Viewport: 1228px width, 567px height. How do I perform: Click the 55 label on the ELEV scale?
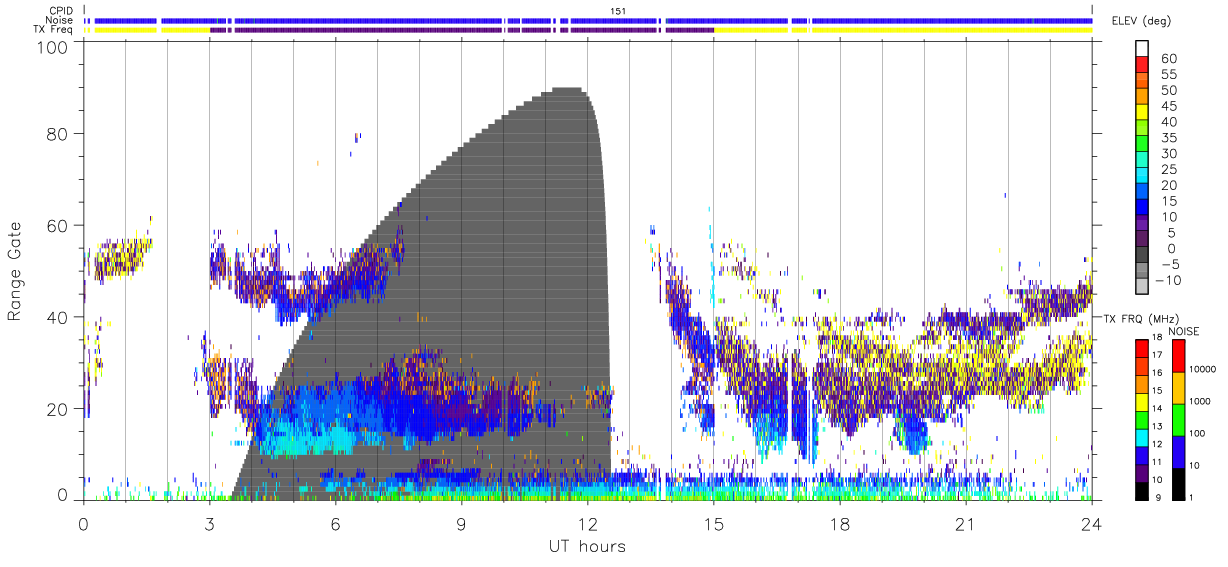pos(1168,75)
